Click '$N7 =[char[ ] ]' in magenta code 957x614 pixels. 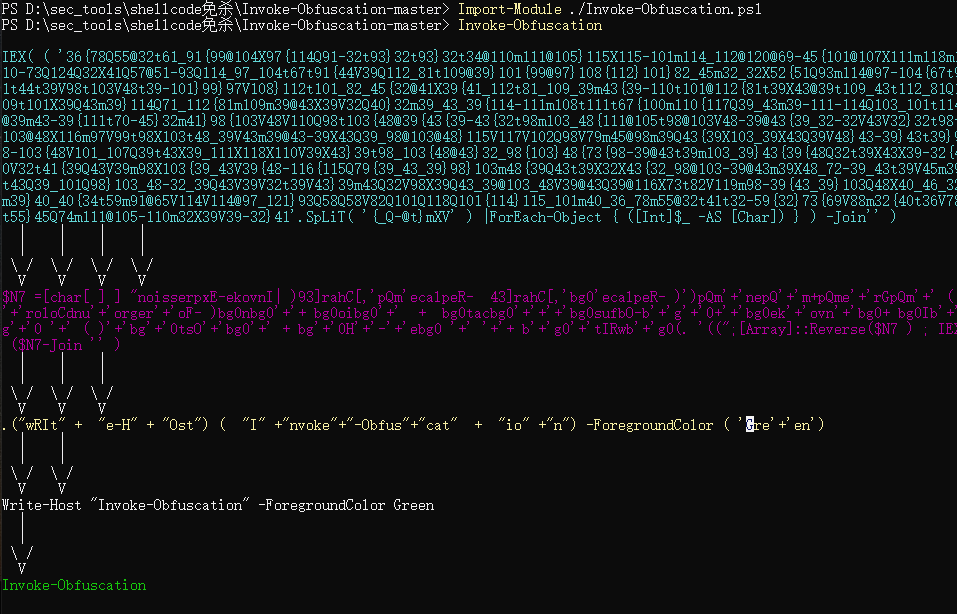point(62,297)
